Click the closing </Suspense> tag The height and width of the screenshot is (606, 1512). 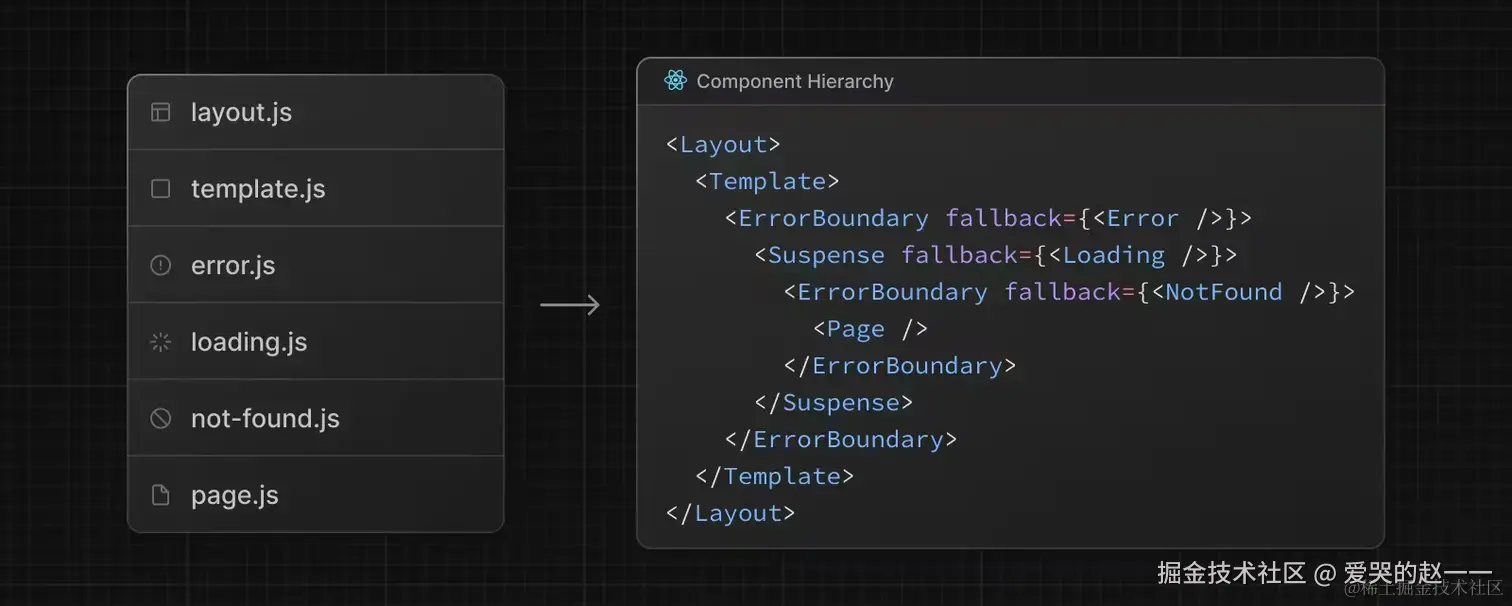(833, 402)
